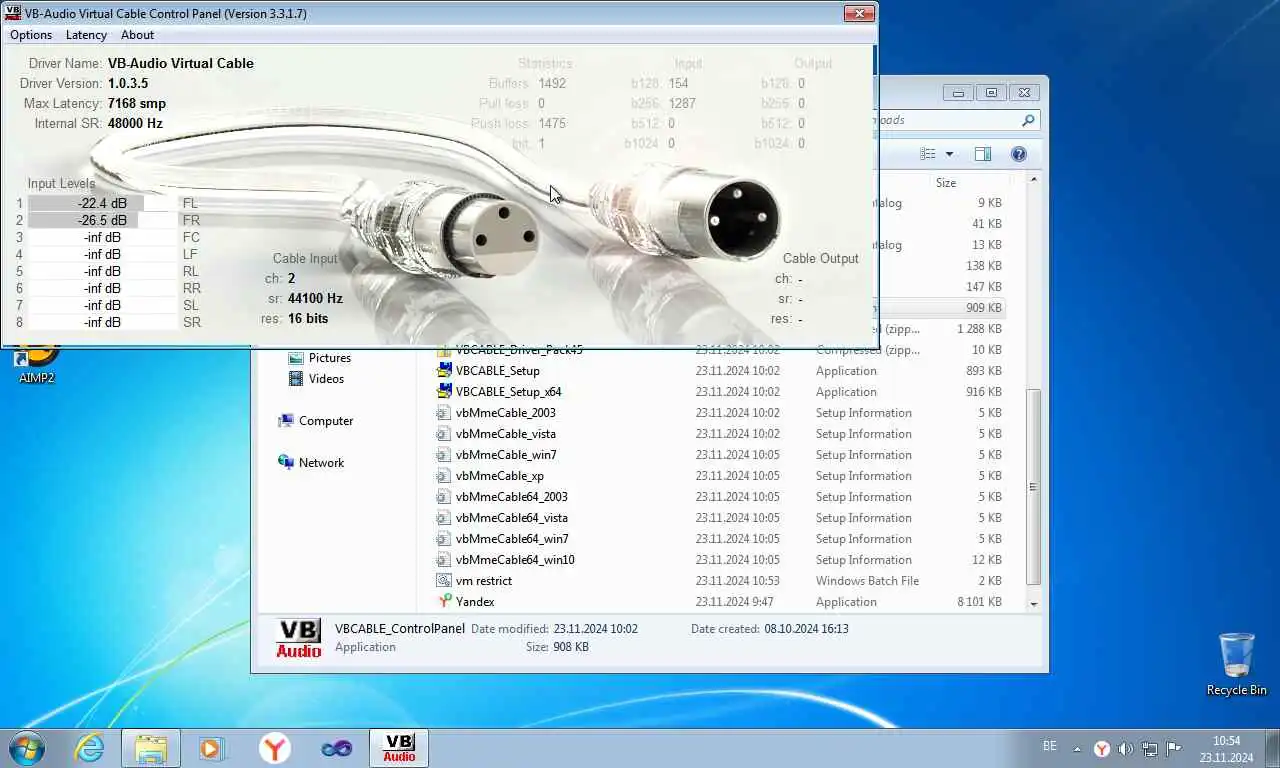This screenshot has height=768, width=1280.
Task: Select vbMmeCable64_2003 file icon
Action: coord(445,496)
